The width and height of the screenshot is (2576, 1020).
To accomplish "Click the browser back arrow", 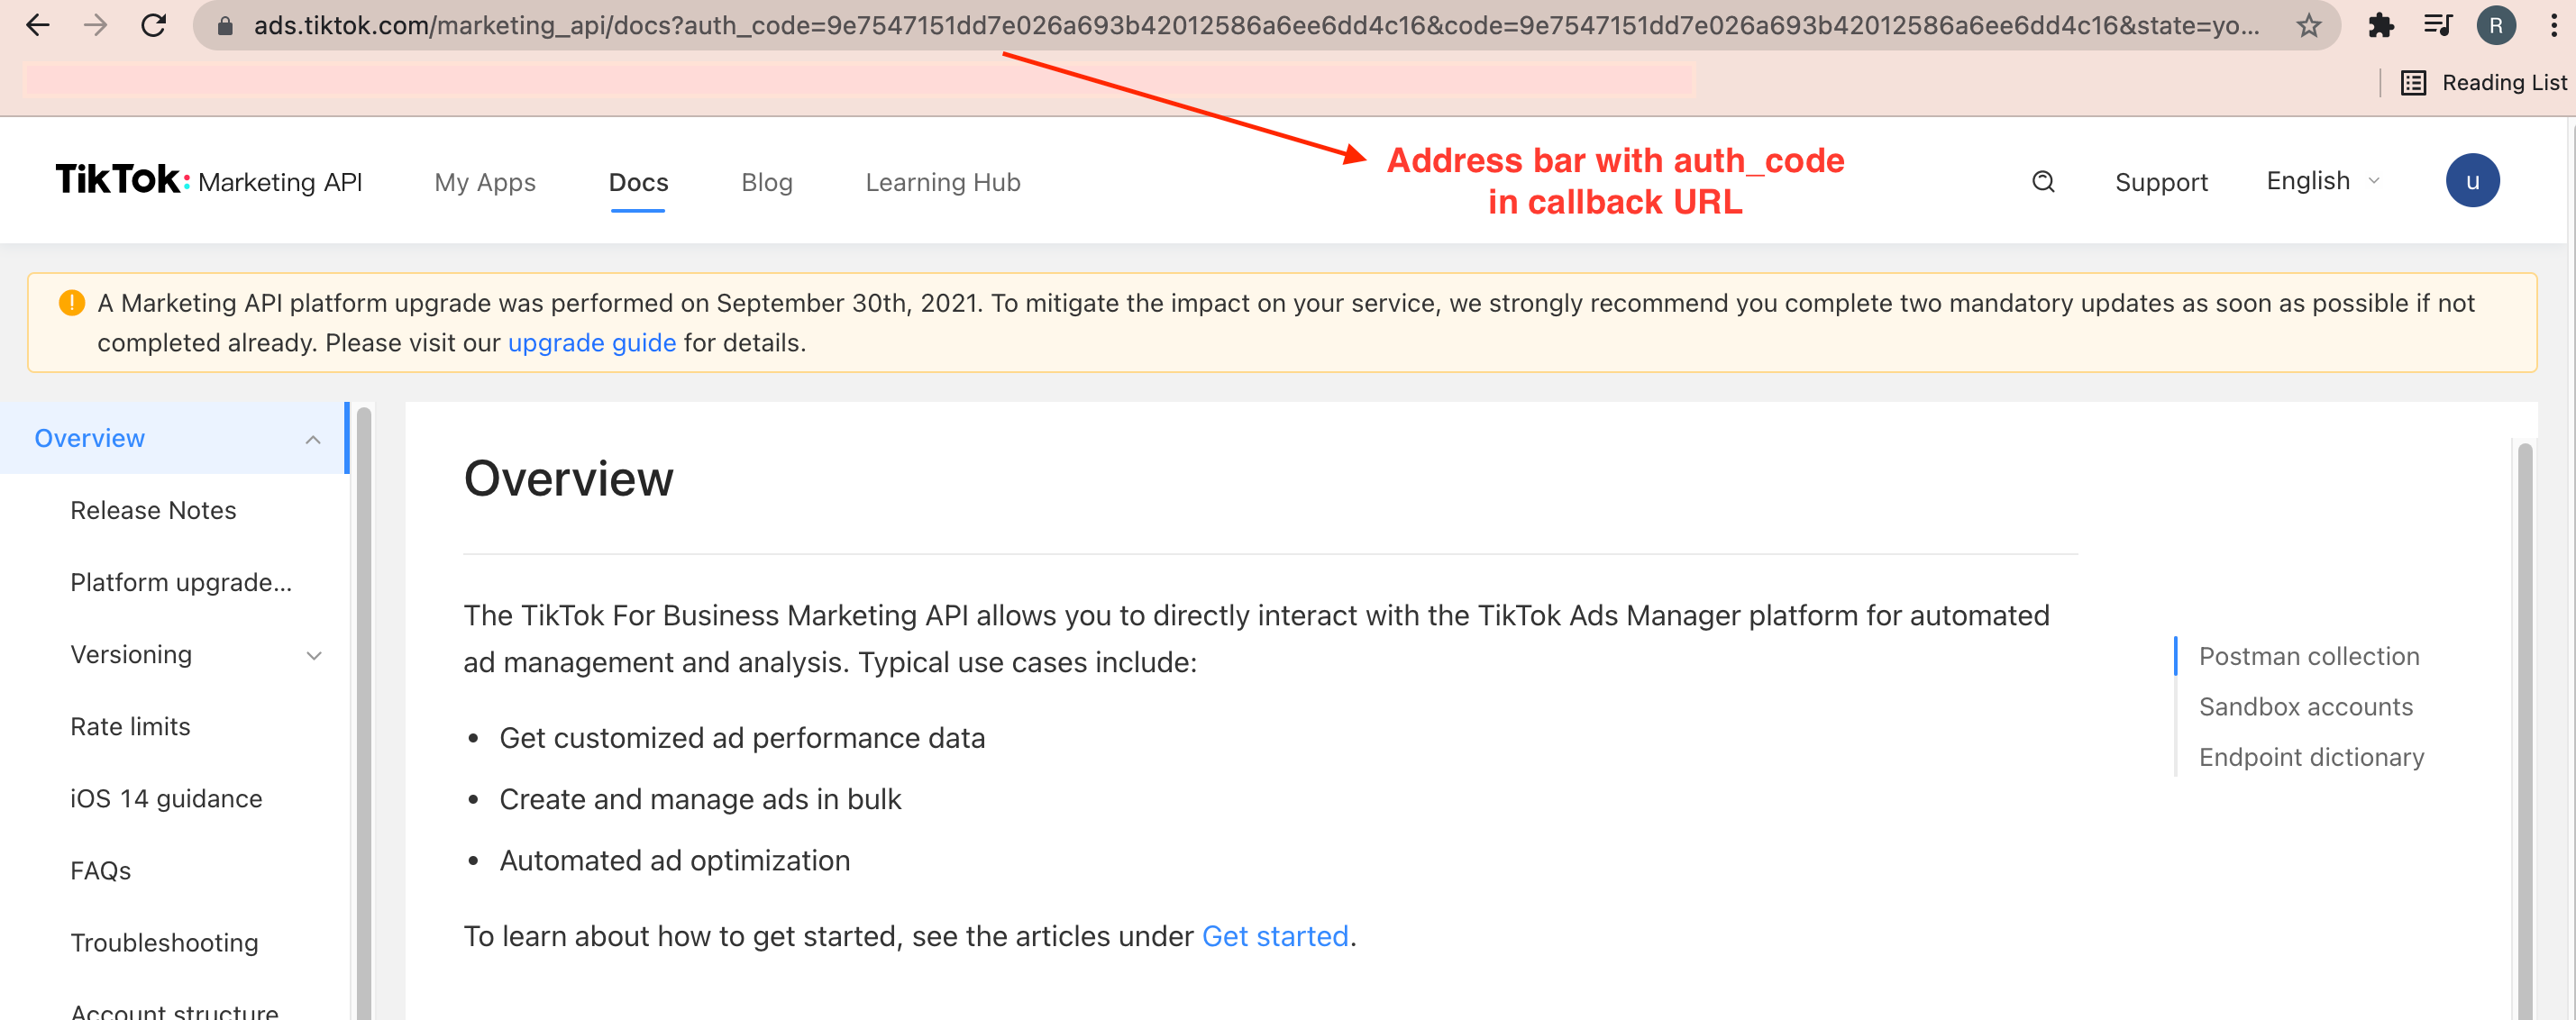I will [37, 25].
